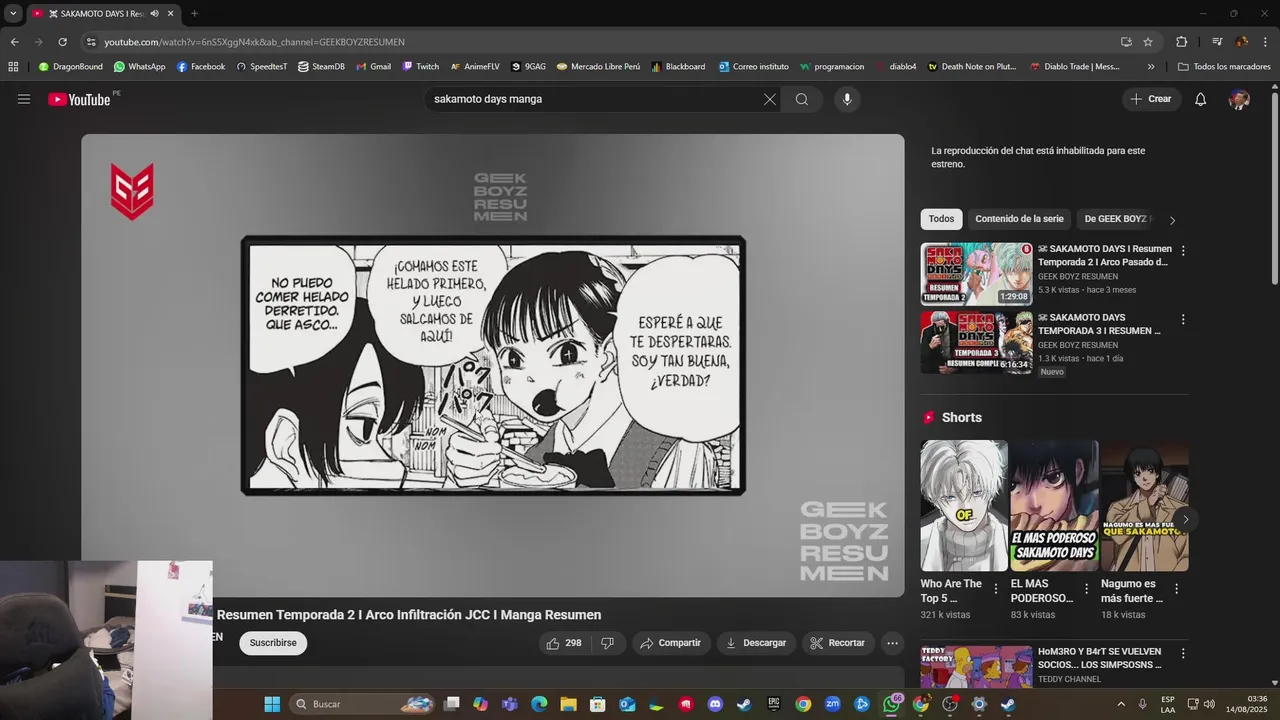Click the Crear button
This screenshot has height=720, width=1280.
pos(1150,99)
